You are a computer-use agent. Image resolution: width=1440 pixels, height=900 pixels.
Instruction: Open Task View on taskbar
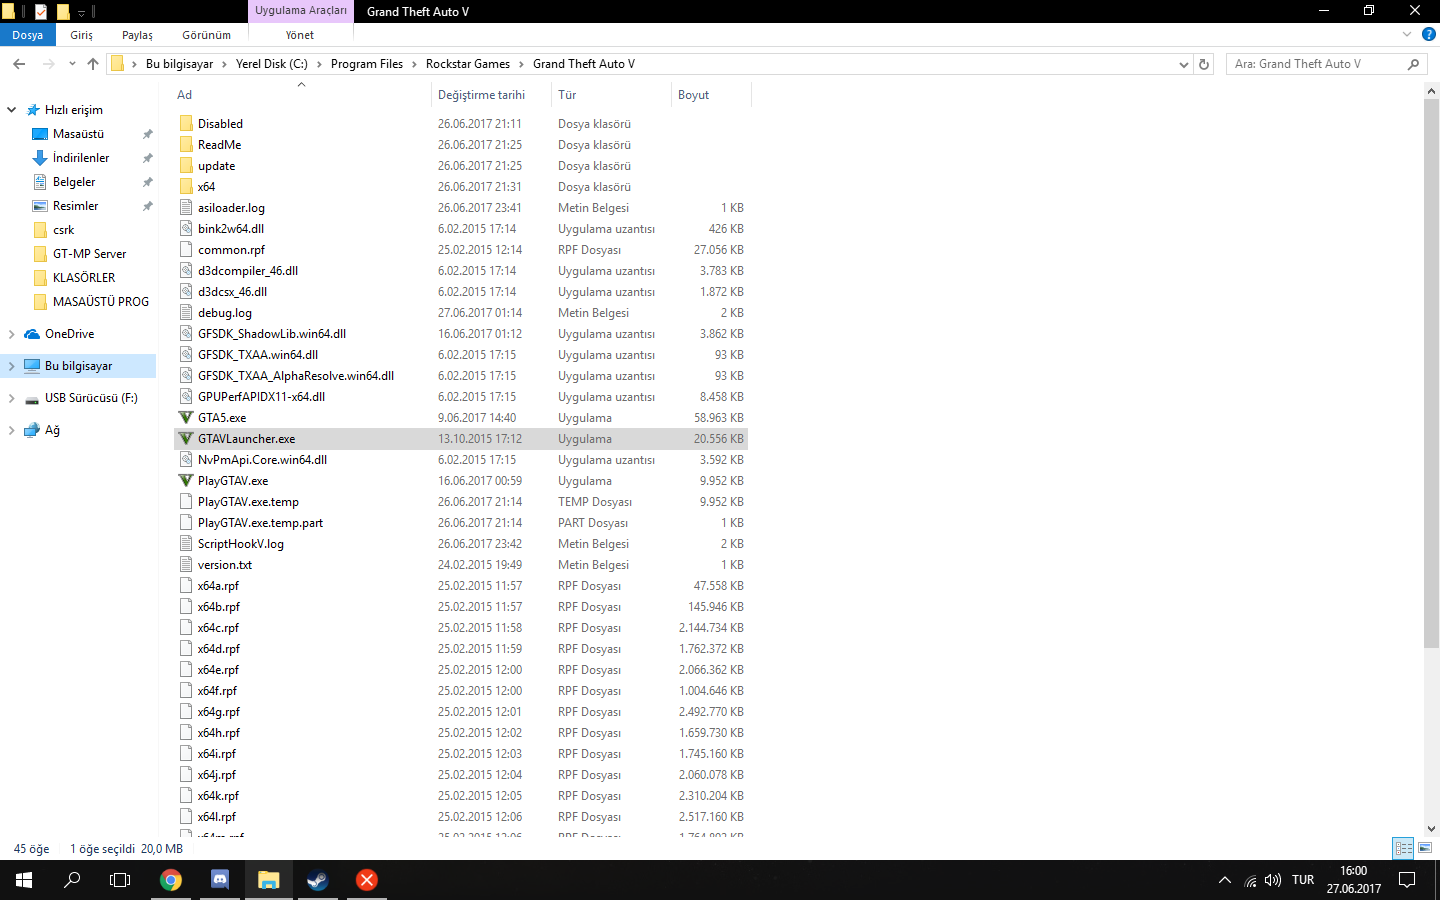tap(120, 880)
